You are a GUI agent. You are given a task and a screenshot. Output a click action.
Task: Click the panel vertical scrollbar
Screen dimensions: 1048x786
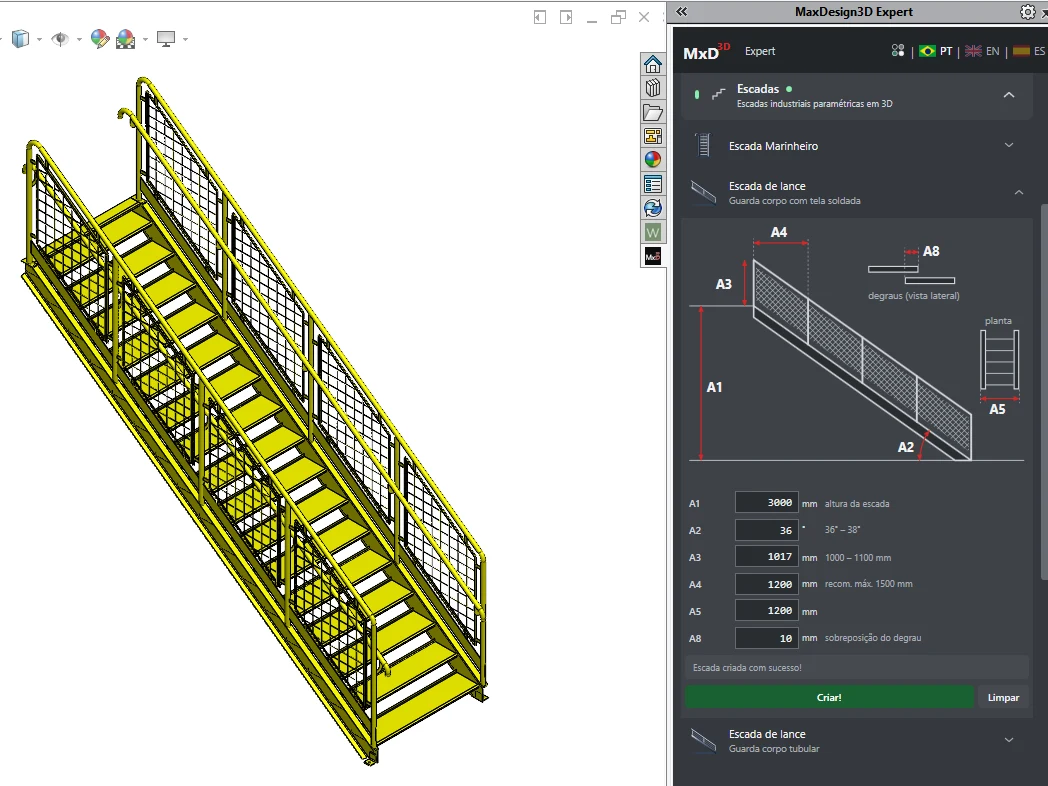pos(1044,392)
